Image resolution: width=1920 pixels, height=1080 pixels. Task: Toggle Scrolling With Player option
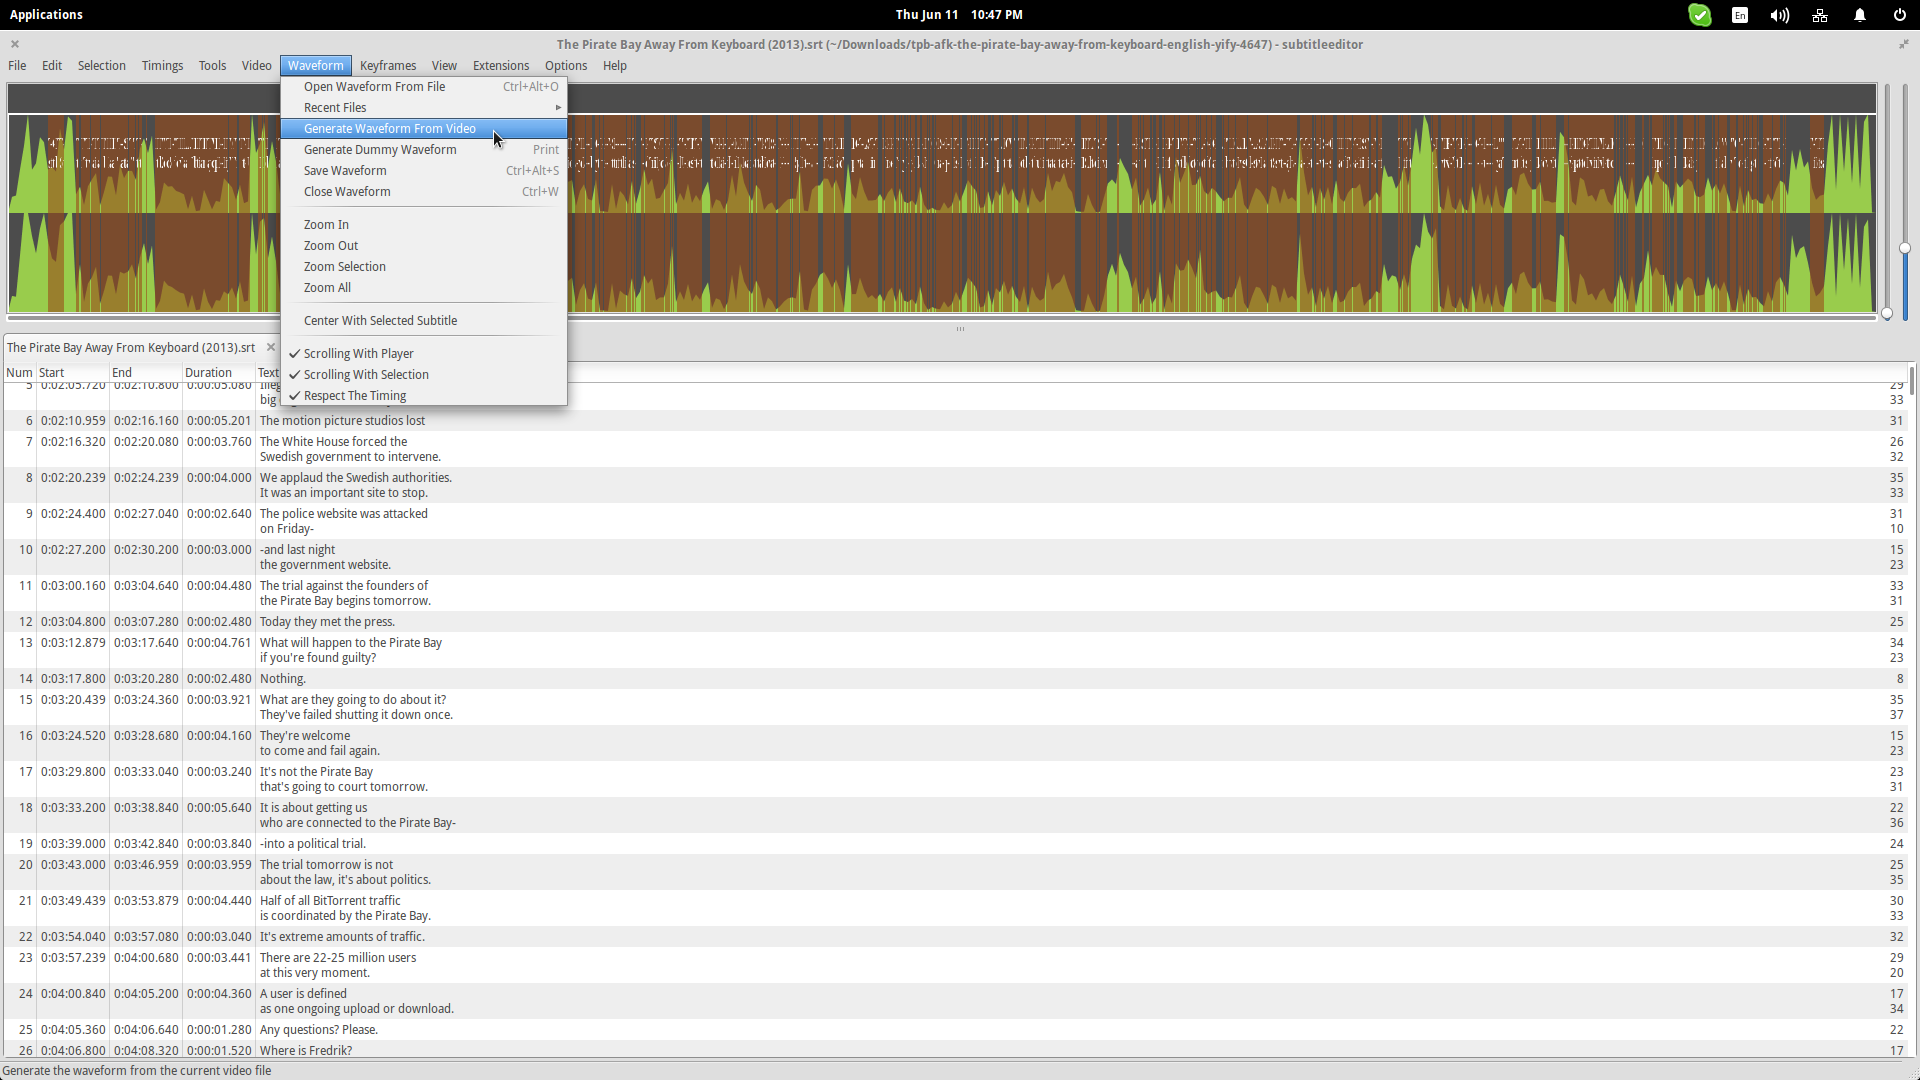424,353
